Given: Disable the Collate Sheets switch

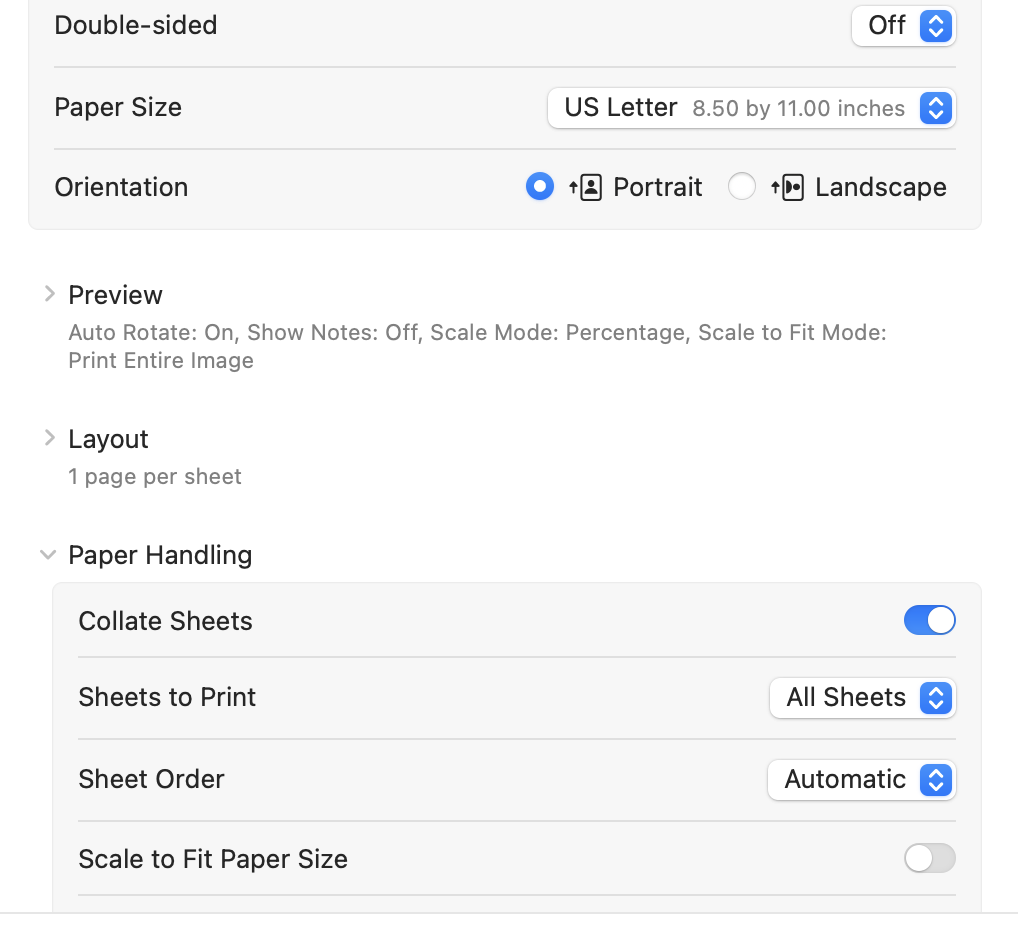Looking at the screenshot, I should (x=929, y=621).
